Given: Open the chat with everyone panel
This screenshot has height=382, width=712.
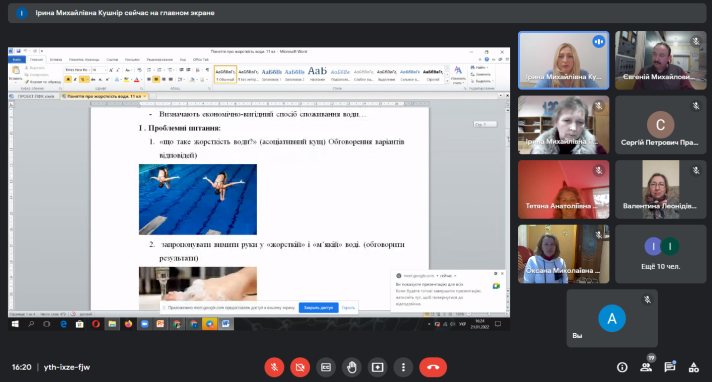Looking at the screenshot, I should coord(670,367).
